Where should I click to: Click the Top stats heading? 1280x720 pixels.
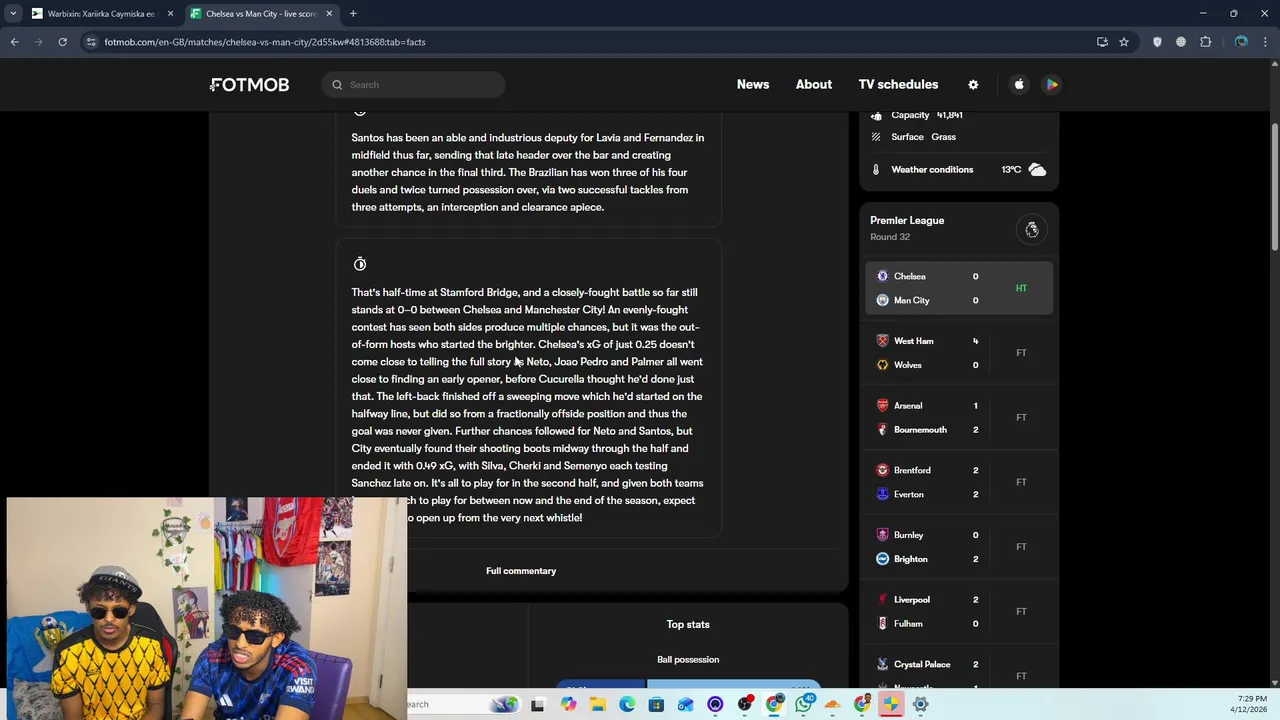pyautogui.click(x=688, y=624)
